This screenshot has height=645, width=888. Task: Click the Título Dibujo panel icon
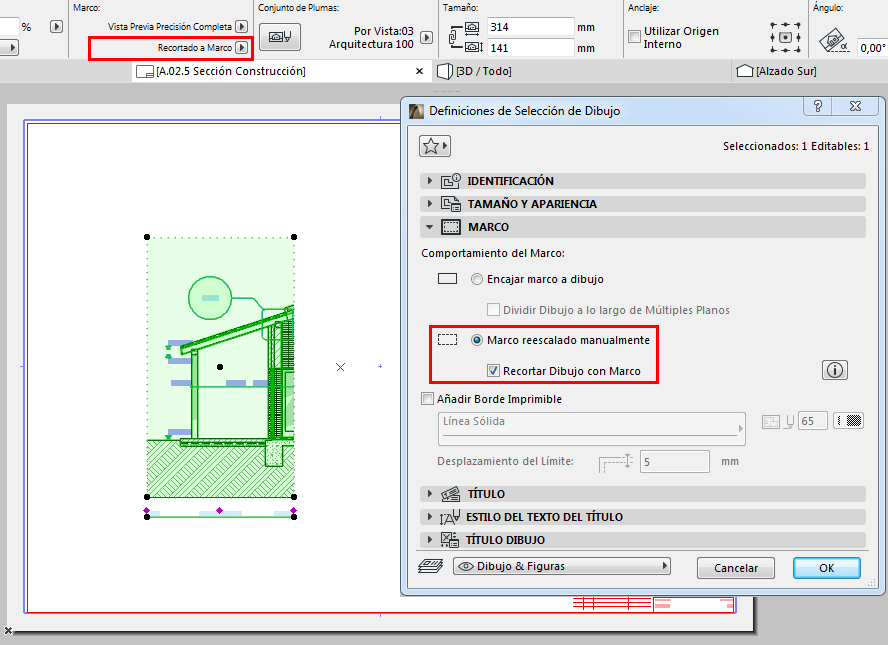pyautogui.click(x=450, y=540)
